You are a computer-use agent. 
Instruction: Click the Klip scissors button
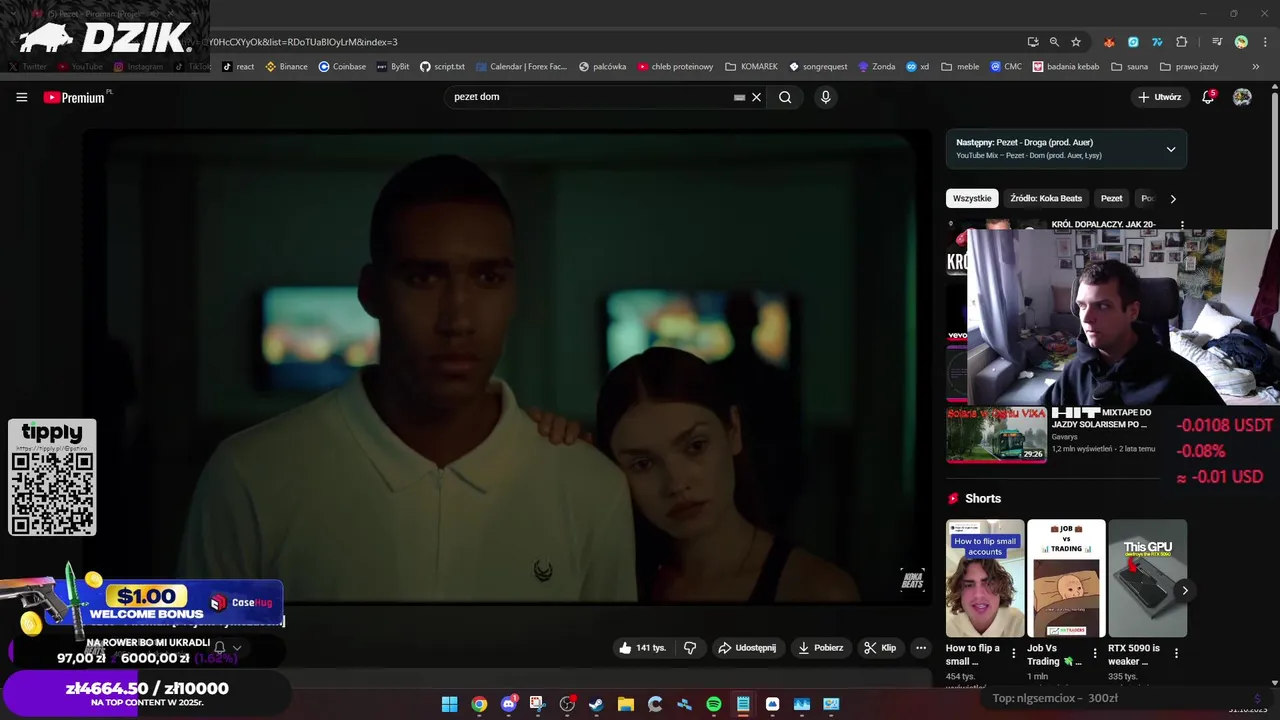(880, 648)
